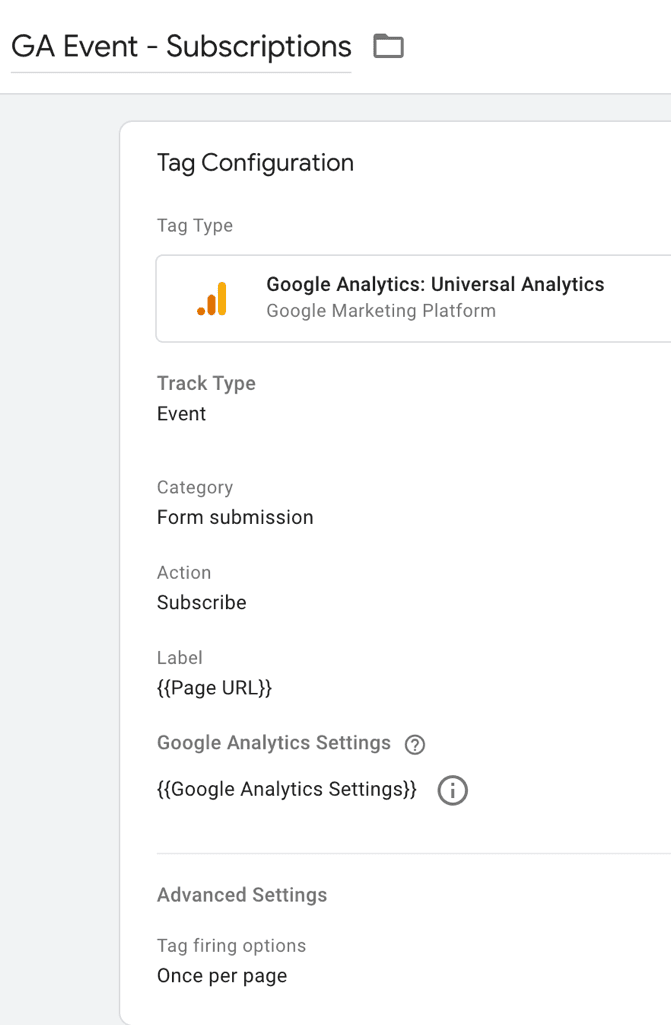Click the Tag firing options label
Viewport: 671px width, 1025px height.
[231, 945]
